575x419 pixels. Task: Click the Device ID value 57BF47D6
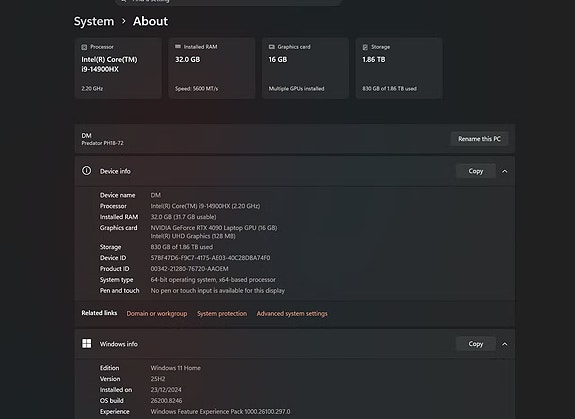pyautogui.click(x=210, y=258)
